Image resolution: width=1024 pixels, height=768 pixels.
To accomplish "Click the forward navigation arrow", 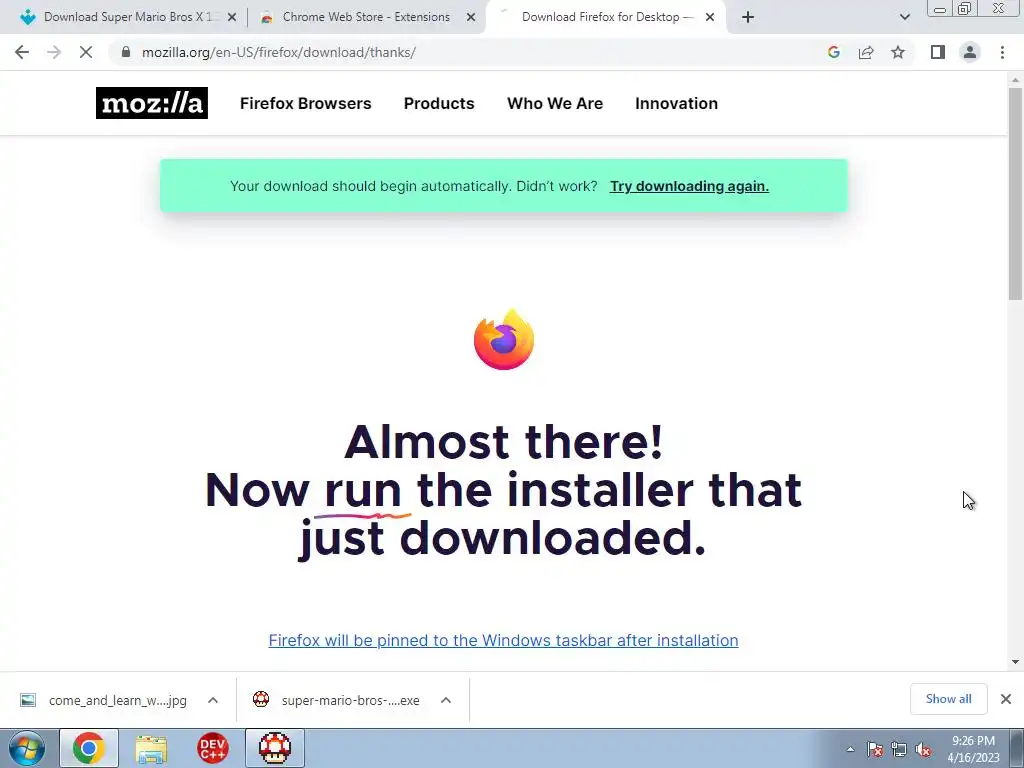I will (54, 52).
